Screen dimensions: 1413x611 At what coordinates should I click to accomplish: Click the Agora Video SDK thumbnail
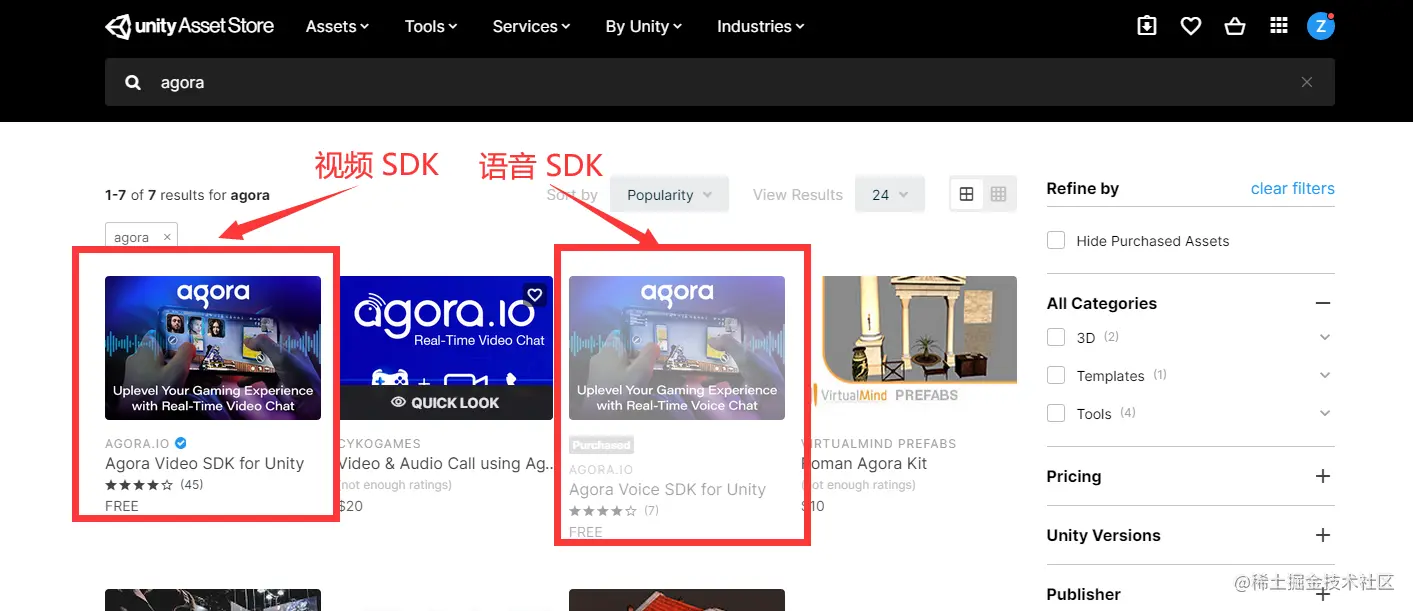tap(213, 348)
